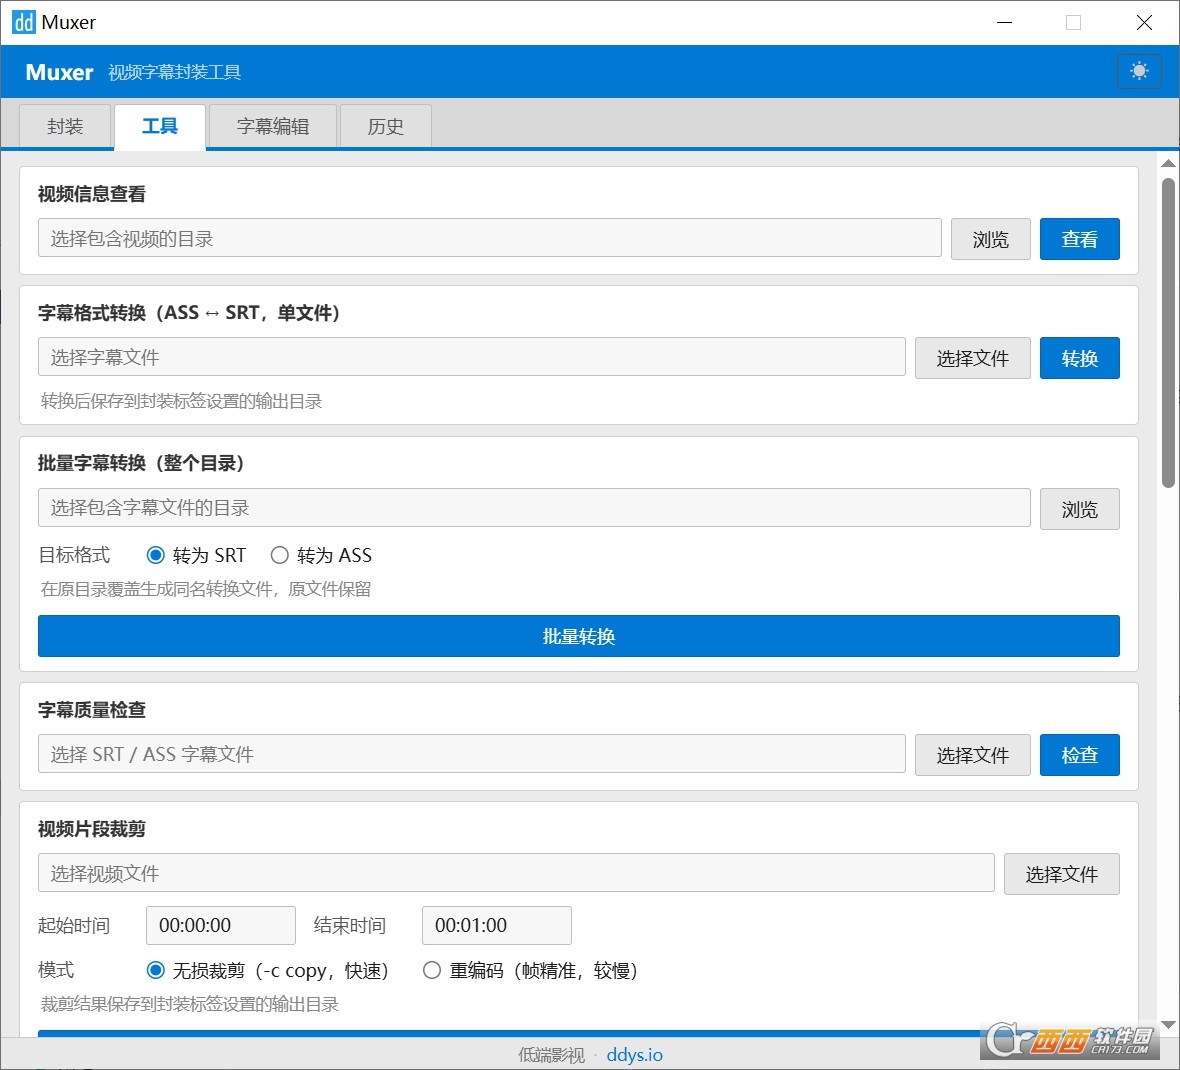
Task: Click 查看 button for video info
Action: [1079, 239]
